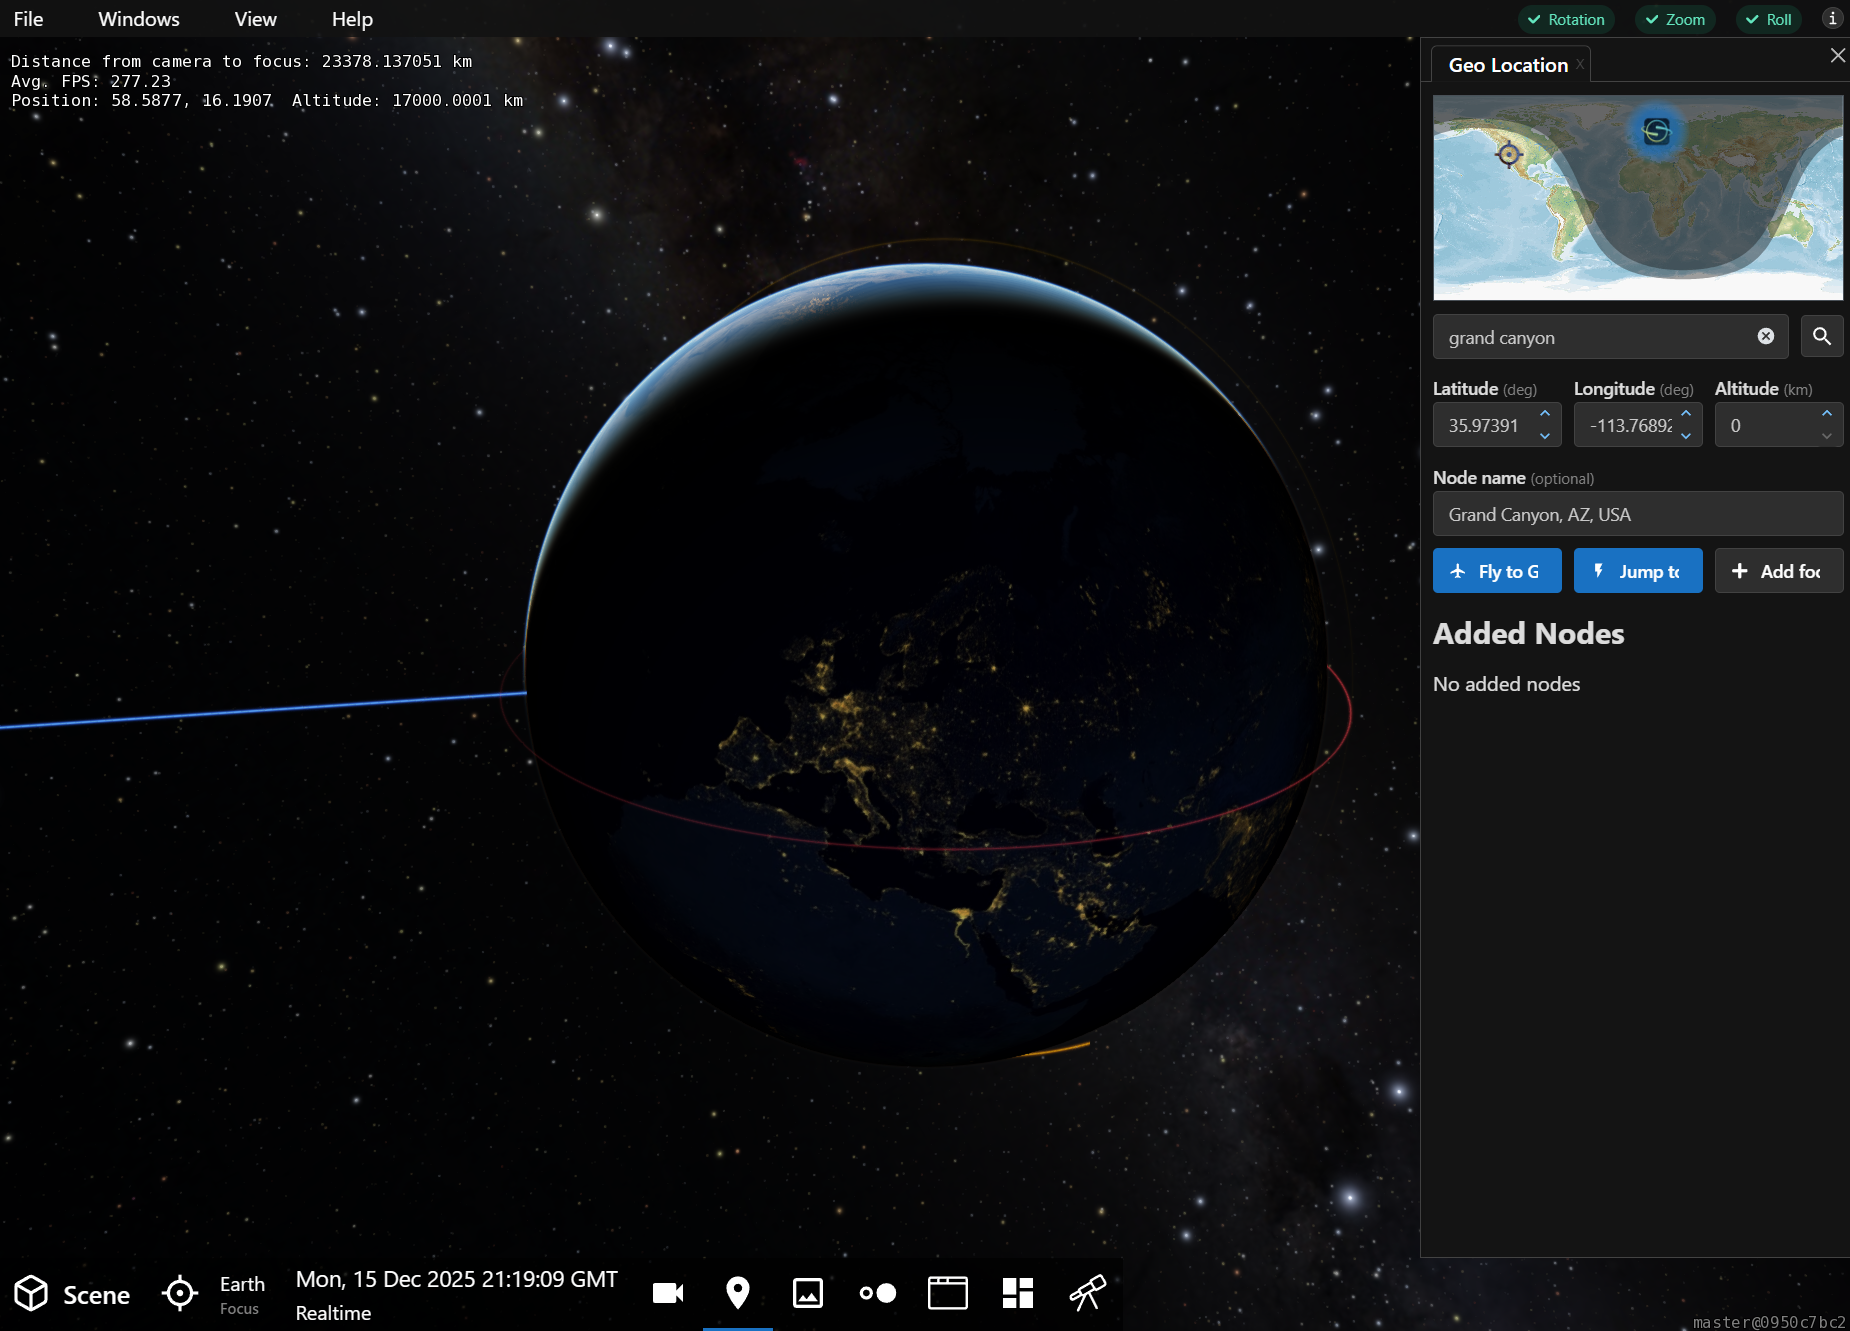Image resolution: width=1850 pixels, height=1331 pixels.
Task: Open the Earth focus crosshair icon
Action: [x=180, y=1294]
